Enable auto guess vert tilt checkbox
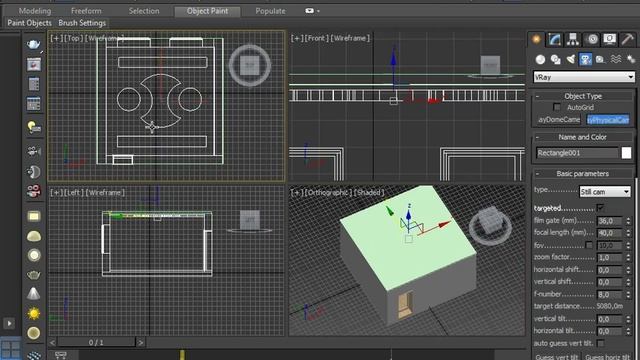The height and width of the screenshot is (360, 640). [x=600, y=343]
